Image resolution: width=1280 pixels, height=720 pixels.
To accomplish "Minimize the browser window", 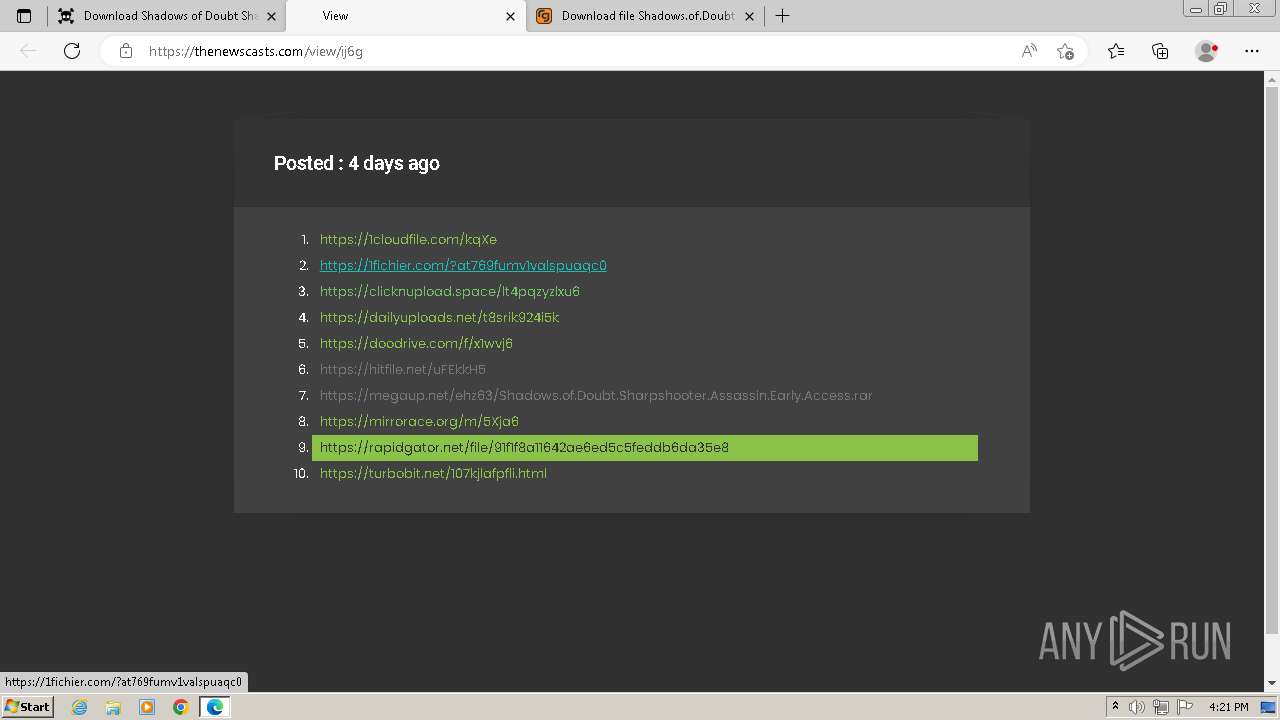I will point(1195,9).
